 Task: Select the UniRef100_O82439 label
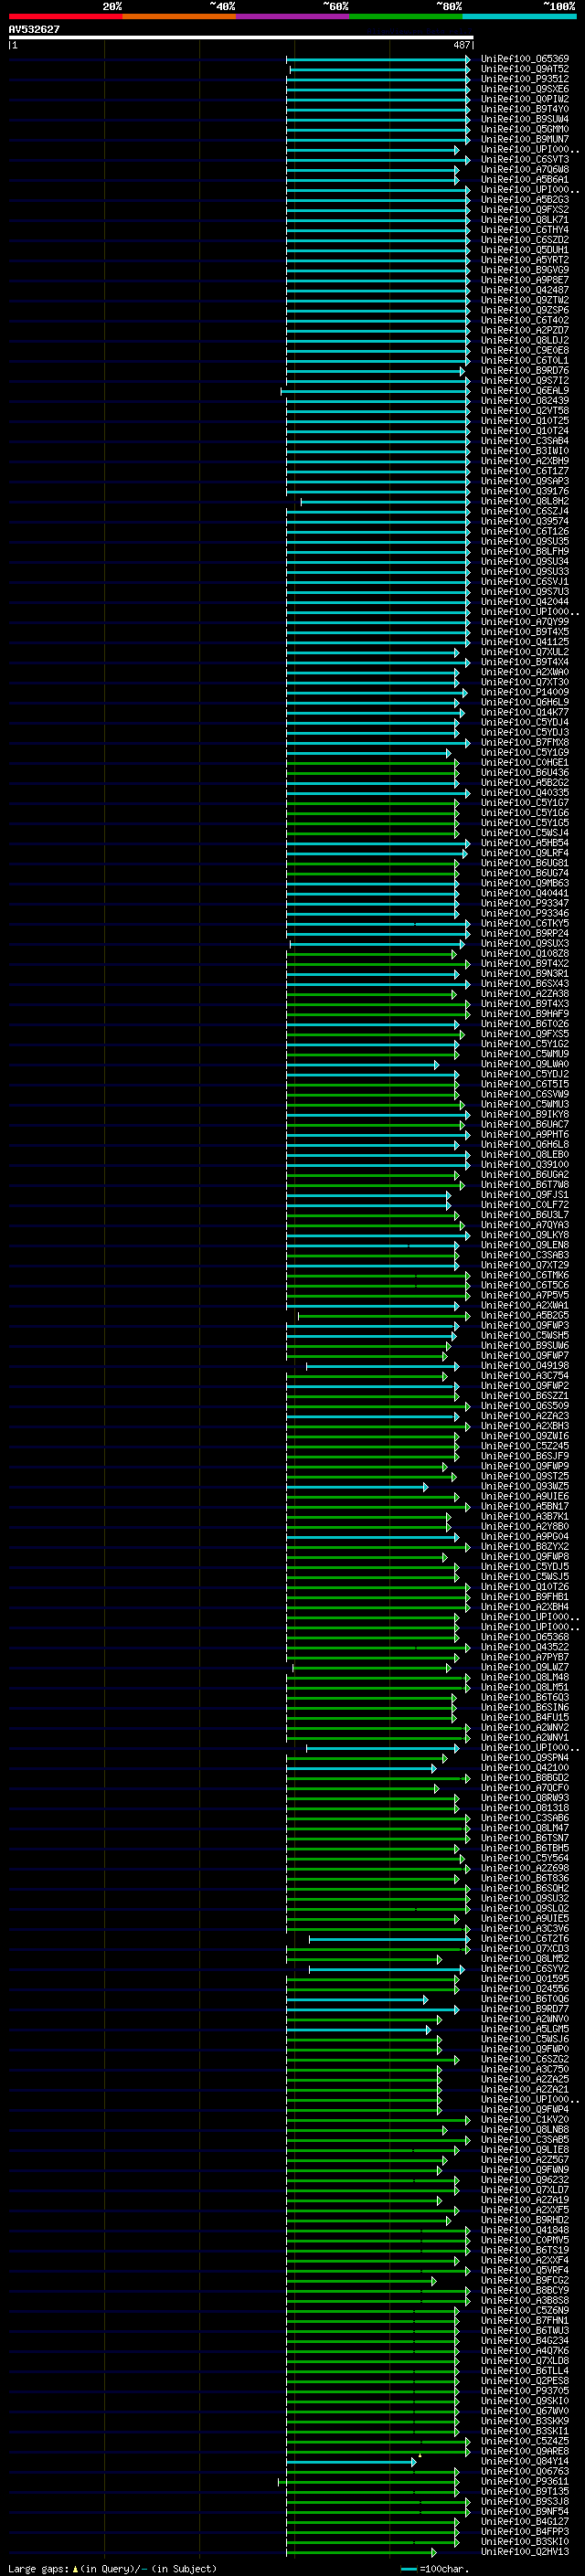click(x=525, y=401)
